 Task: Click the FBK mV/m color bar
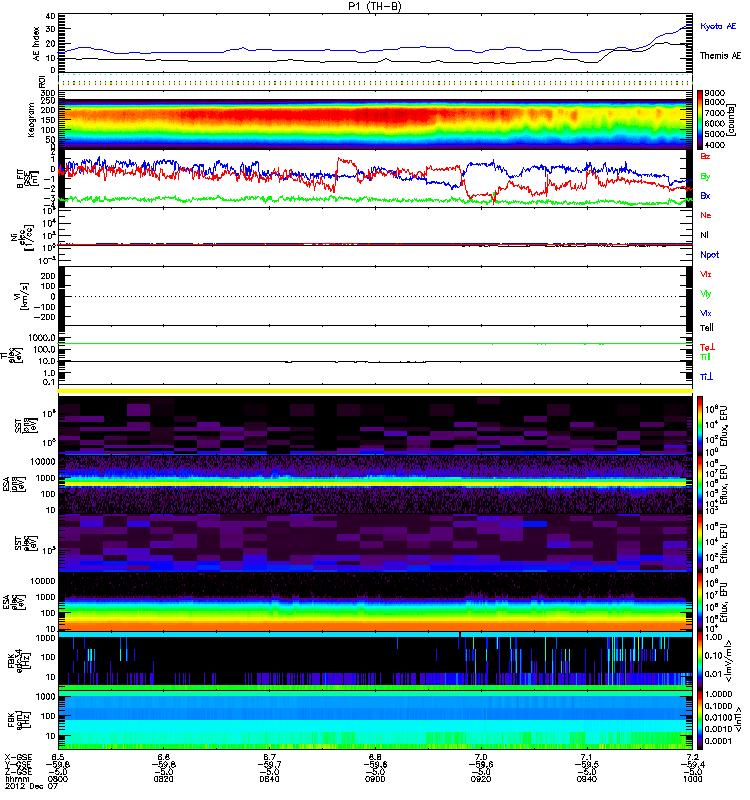700,662
